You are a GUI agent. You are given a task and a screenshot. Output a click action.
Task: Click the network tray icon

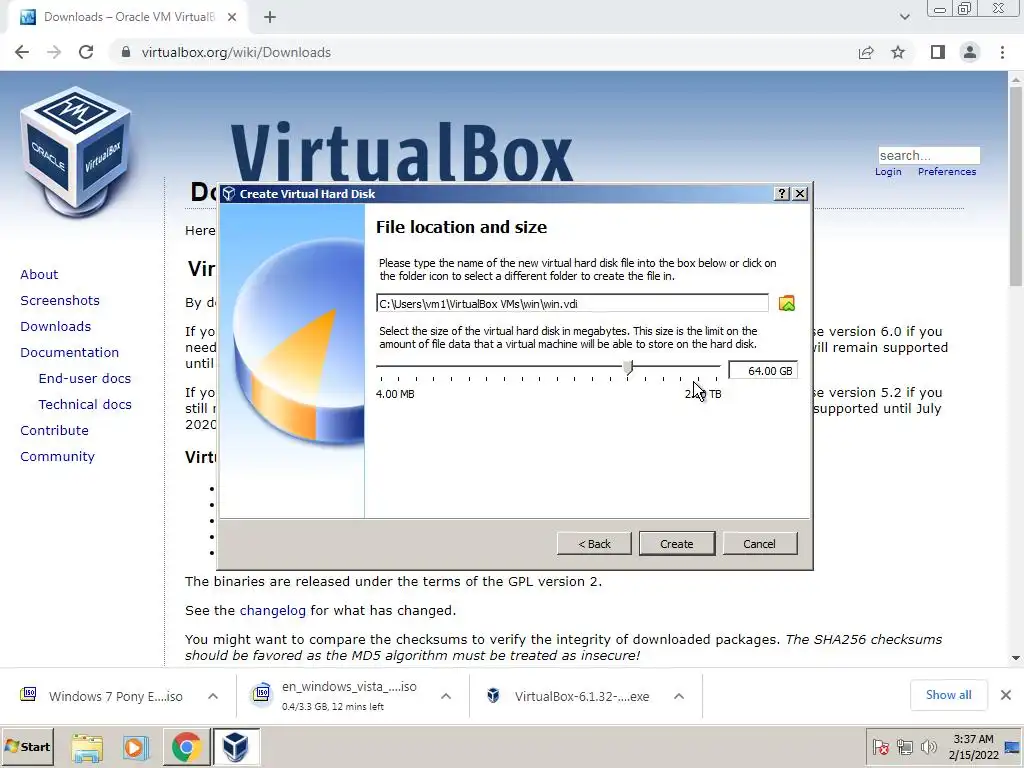tap(904, 746)
